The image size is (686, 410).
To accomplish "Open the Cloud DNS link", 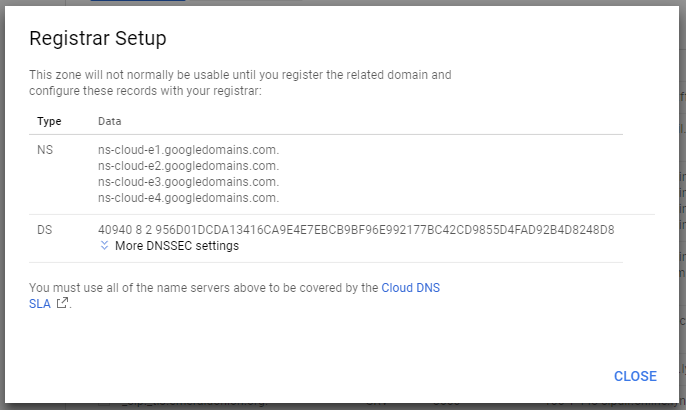I will (x=410, y=288).
